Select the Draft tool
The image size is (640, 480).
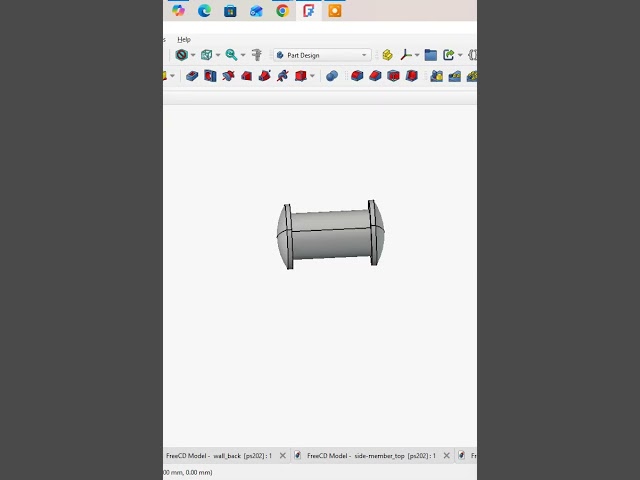coord(393,76)
